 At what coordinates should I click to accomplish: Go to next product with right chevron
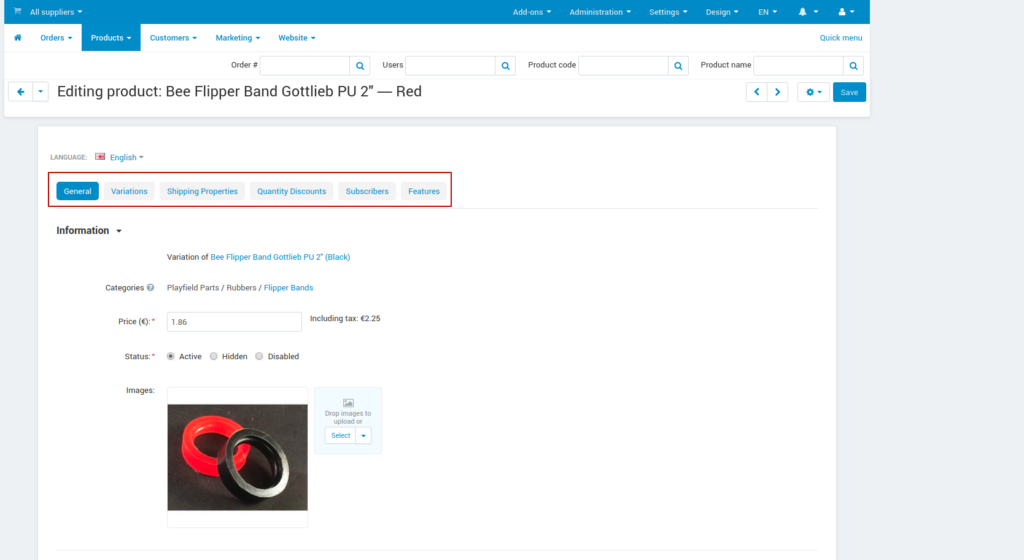(777, 92)
